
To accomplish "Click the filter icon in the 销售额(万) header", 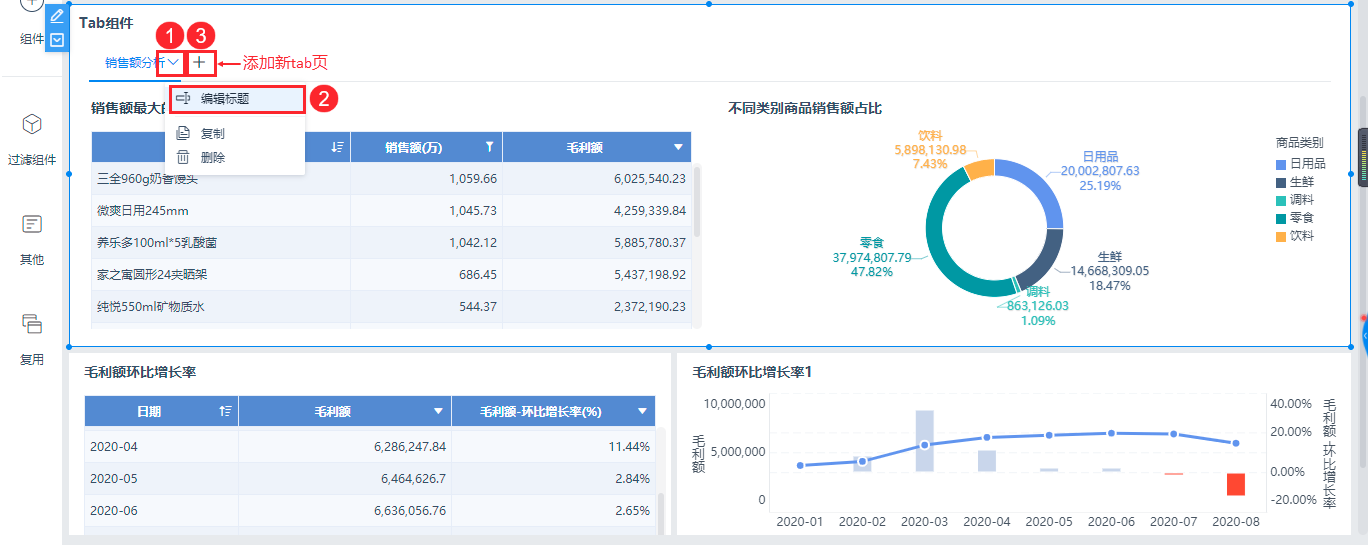I will (489, 147).
